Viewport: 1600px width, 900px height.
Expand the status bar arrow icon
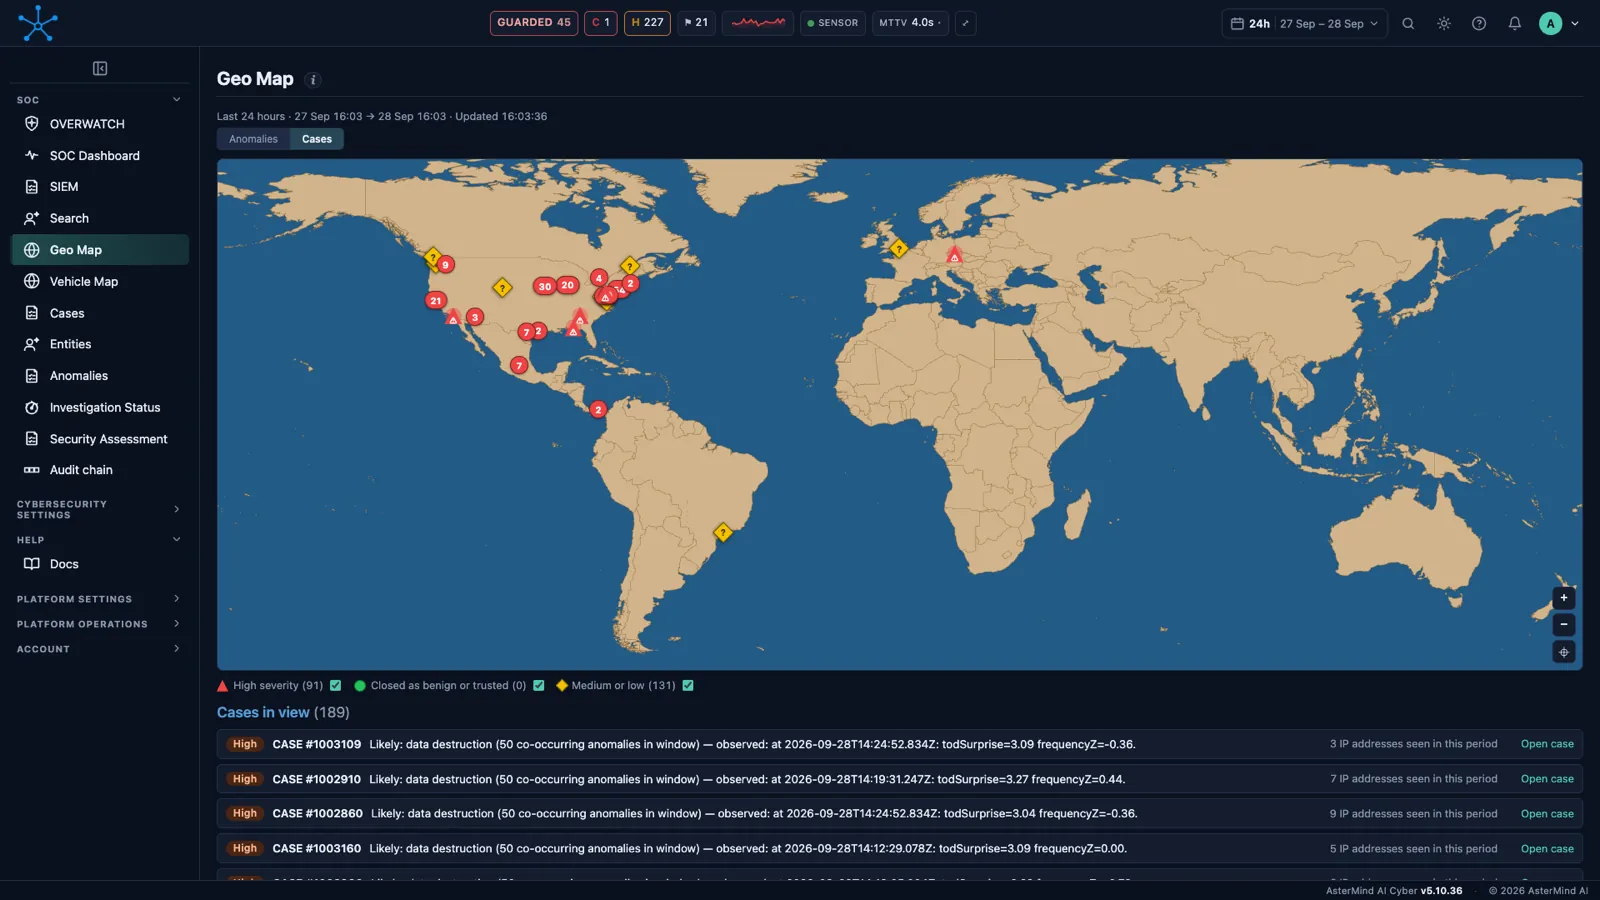pos(965,23)
